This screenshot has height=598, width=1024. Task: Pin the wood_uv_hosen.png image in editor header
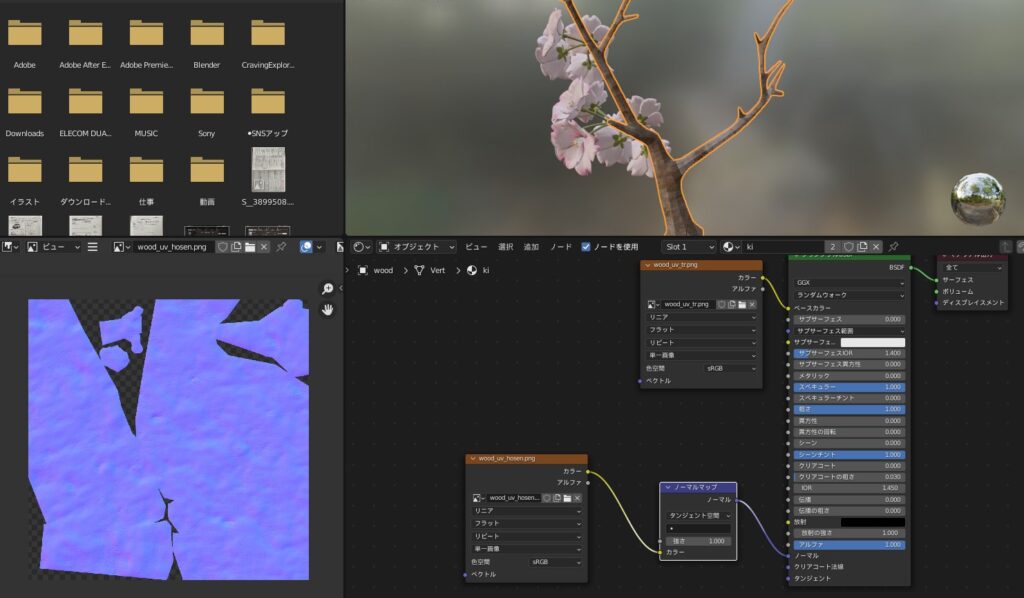click(x=281, y=246)
